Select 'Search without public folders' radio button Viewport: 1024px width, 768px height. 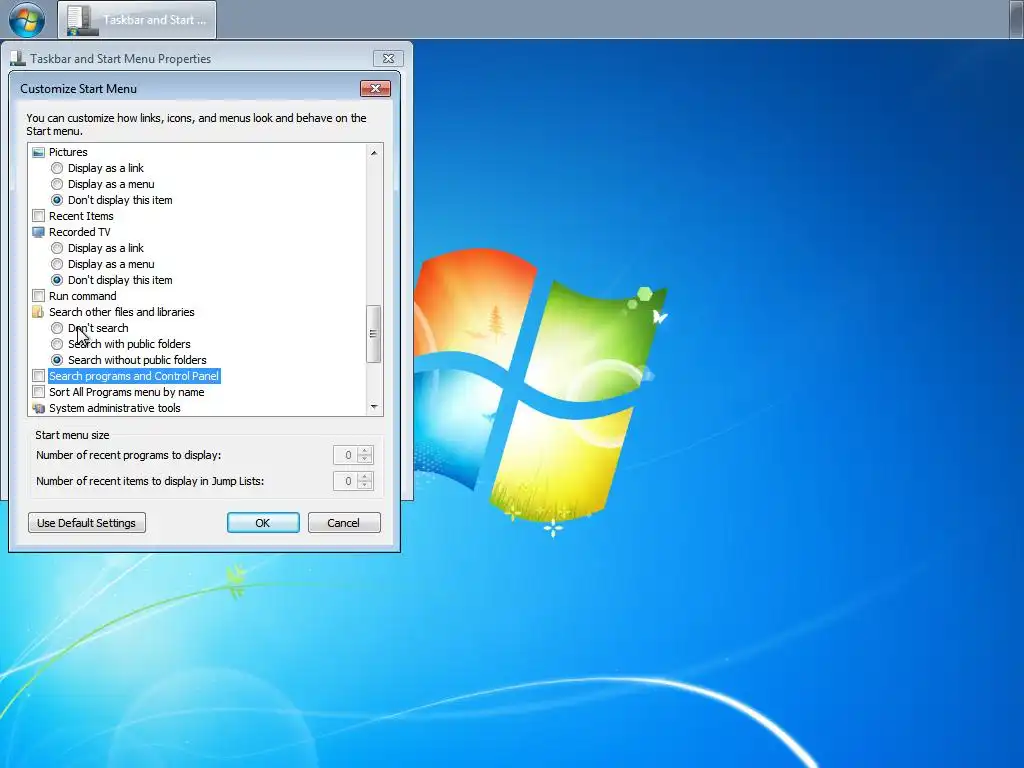(57, 360)
